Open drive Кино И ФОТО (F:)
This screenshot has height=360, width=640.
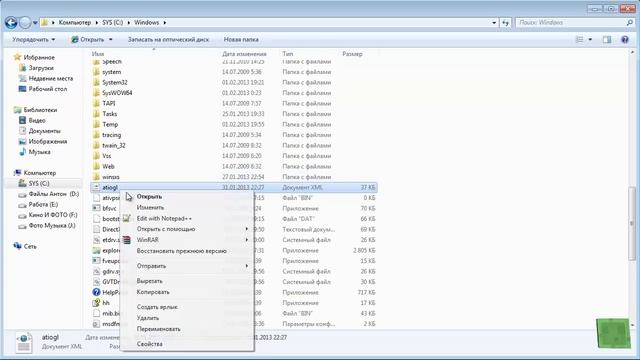[48, 215]
